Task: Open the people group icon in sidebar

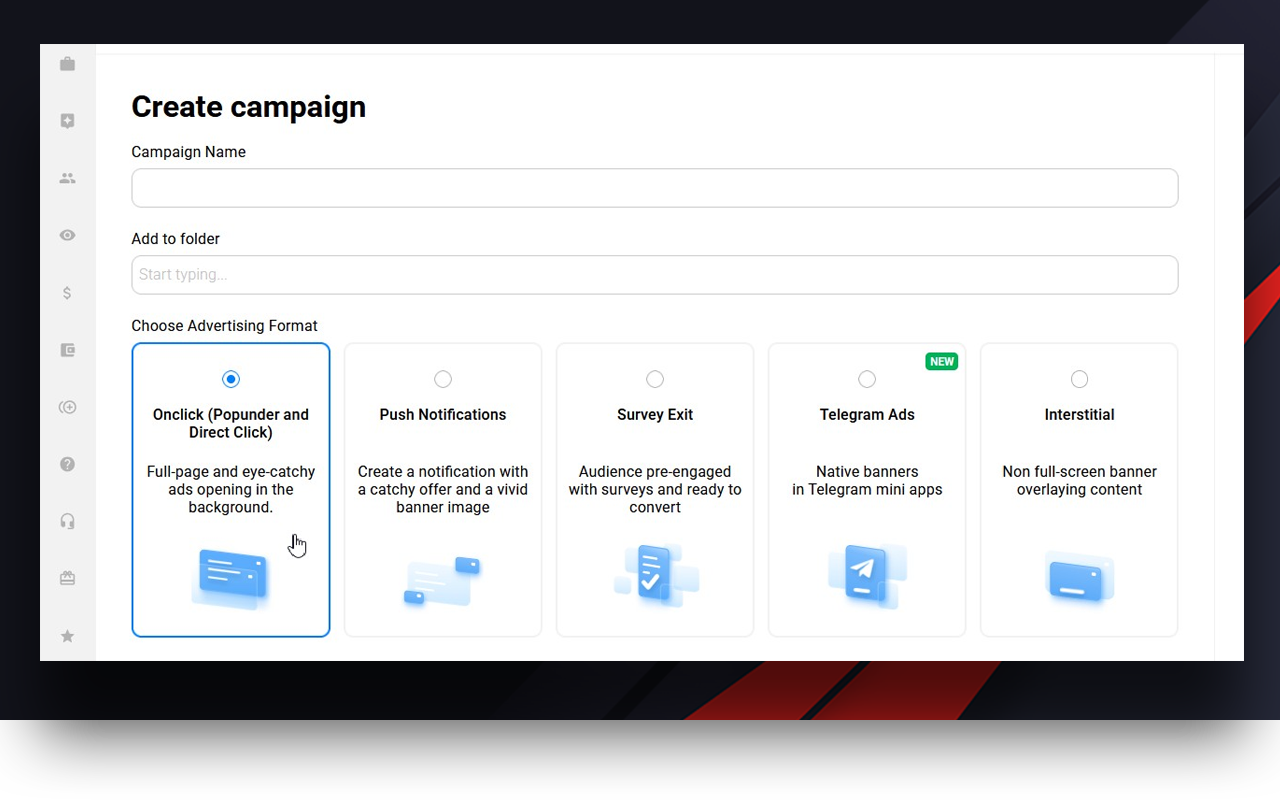Action: [67, 178]
